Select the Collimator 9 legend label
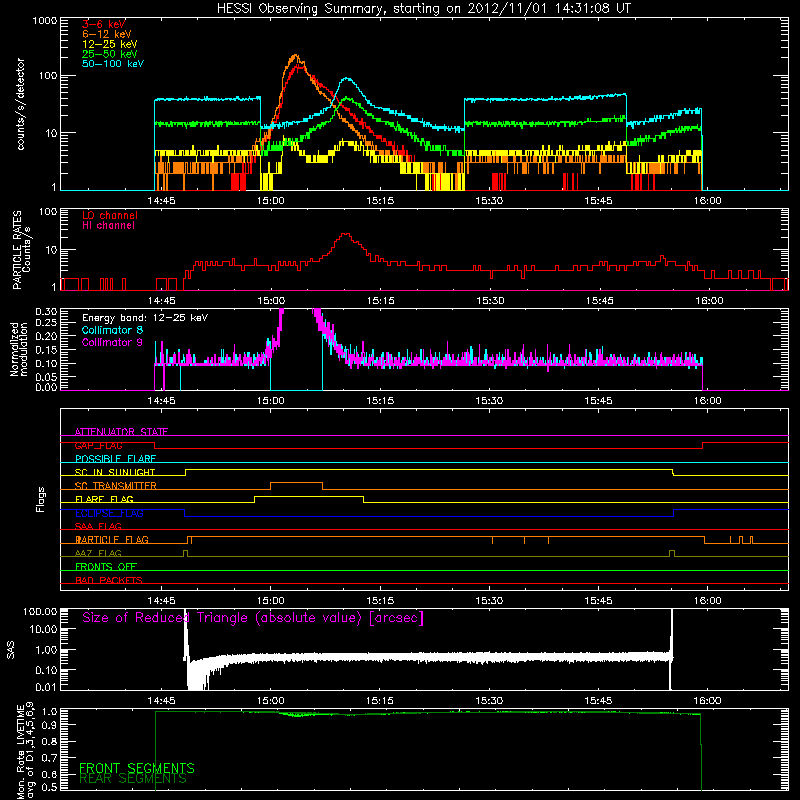 tap(112, 342)
